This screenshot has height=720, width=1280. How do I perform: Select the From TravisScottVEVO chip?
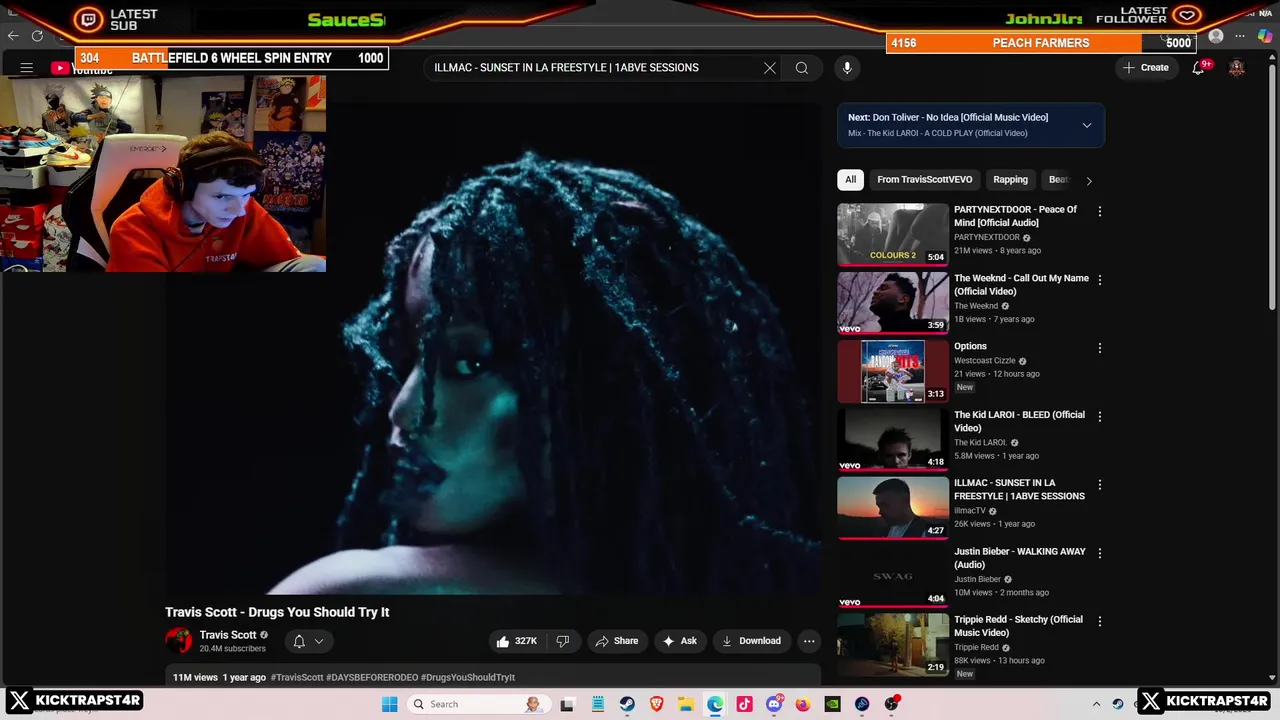[925, 180]
